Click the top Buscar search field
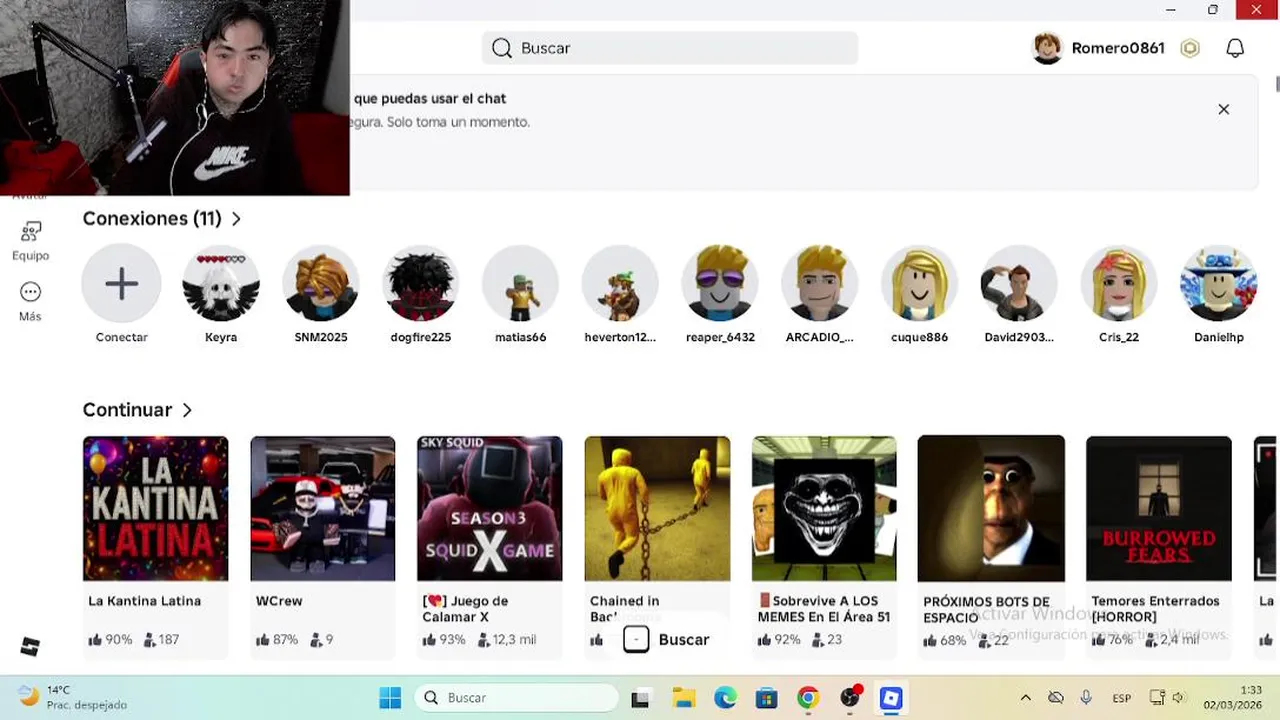This screenshot has width=1280, height=720. tap(670, 48)
